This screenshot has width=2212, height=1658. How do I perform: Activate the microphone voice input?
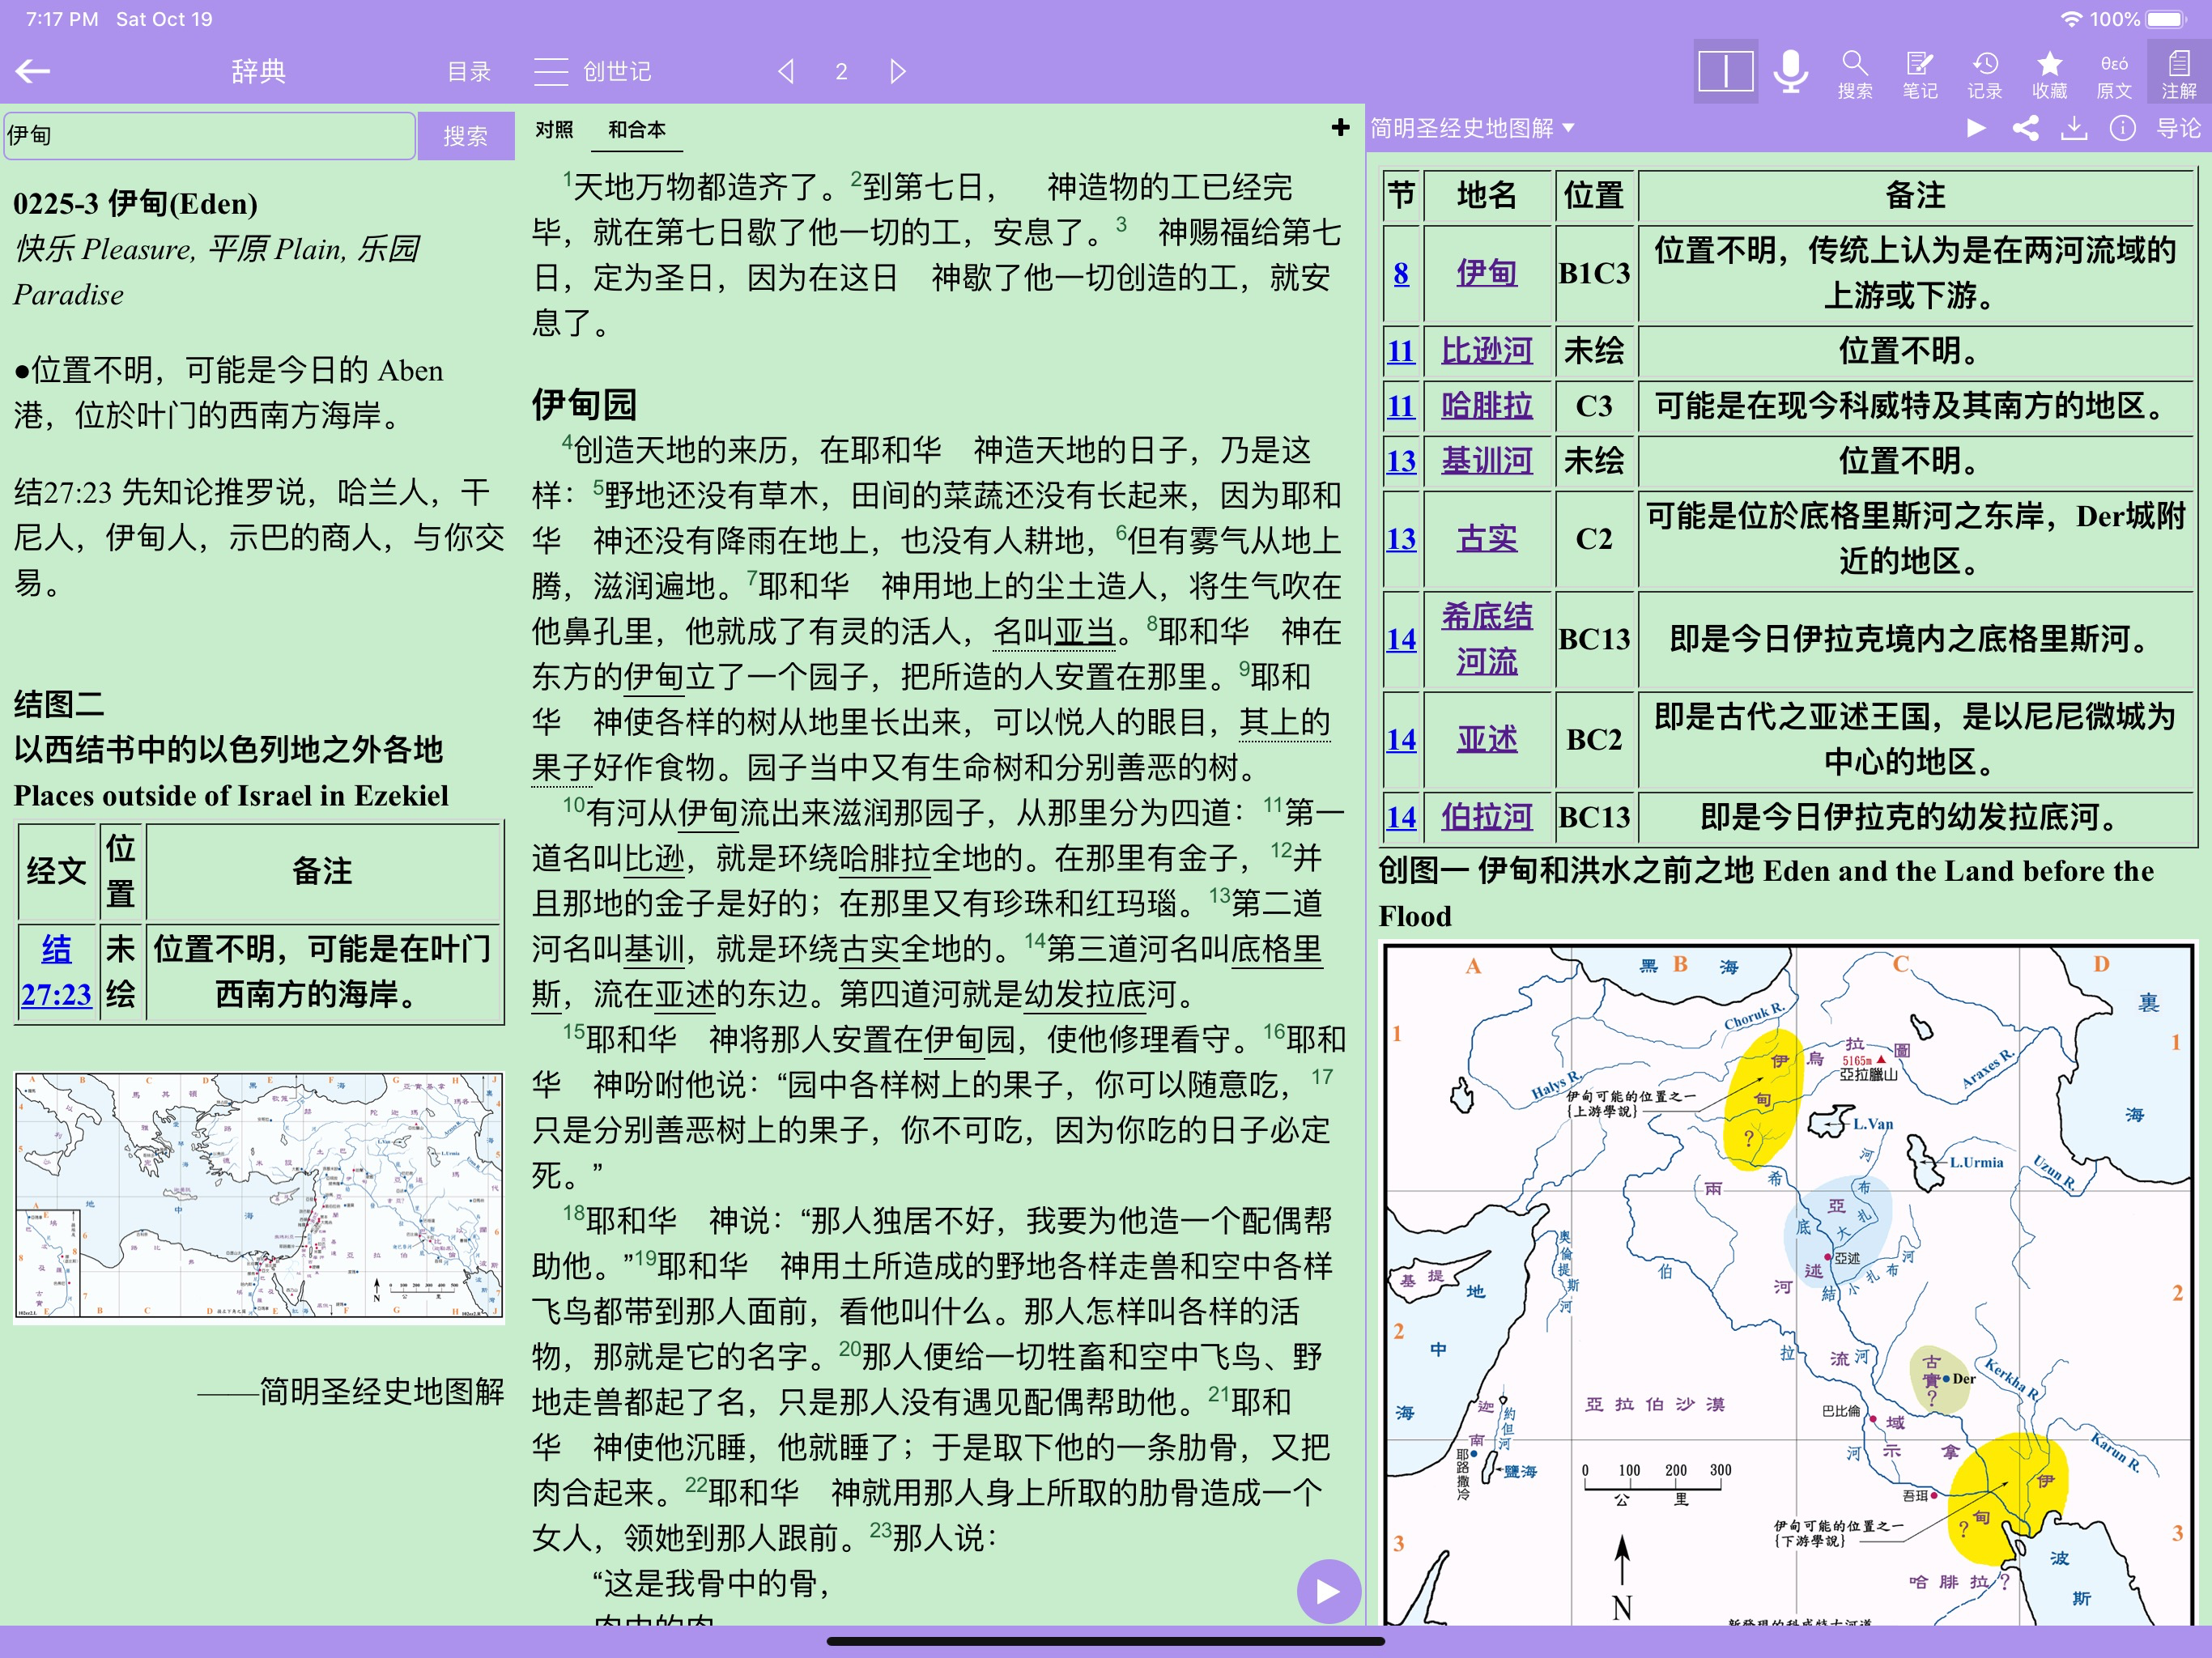pos(1790,72)
